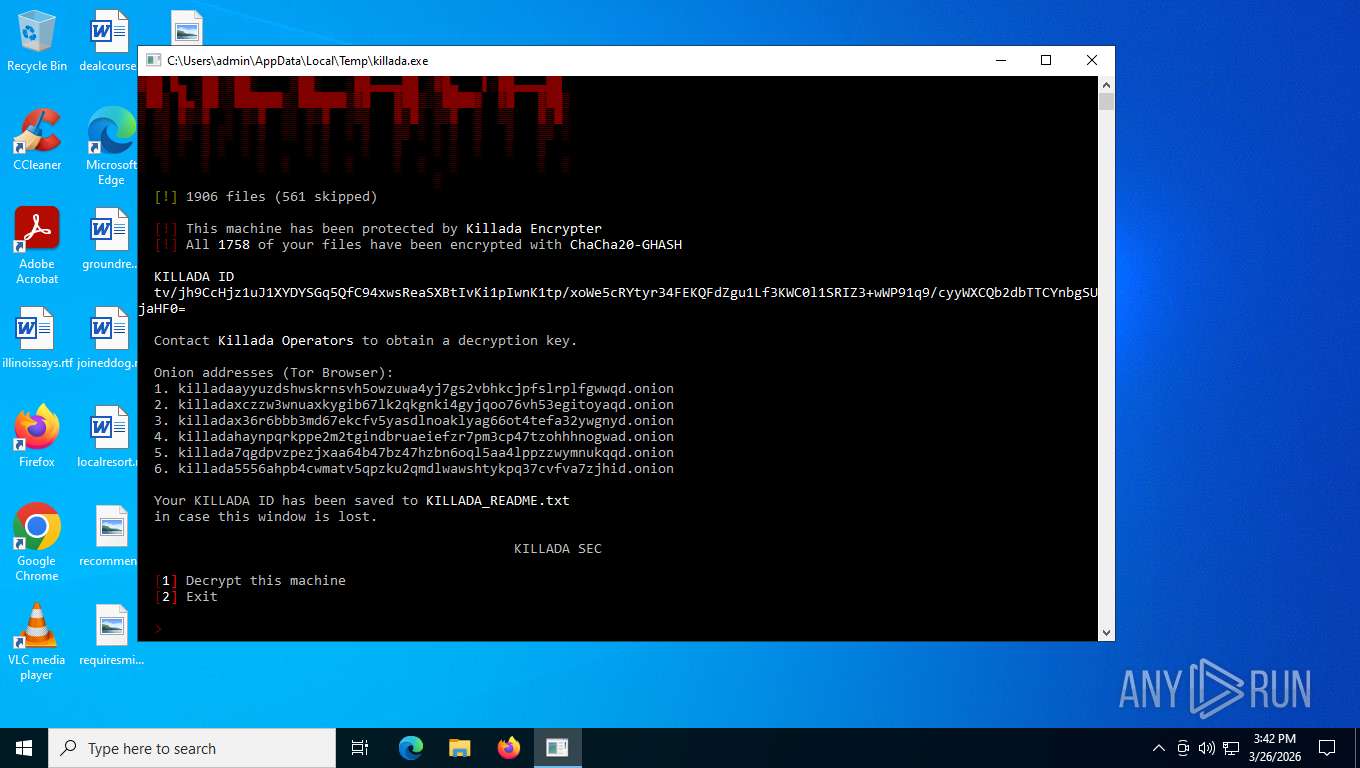The height and width of the screenshot is (768, 1360).
Task: Show hidden system tray icons
Action: pyautogui.click(x=1159, y=748)
